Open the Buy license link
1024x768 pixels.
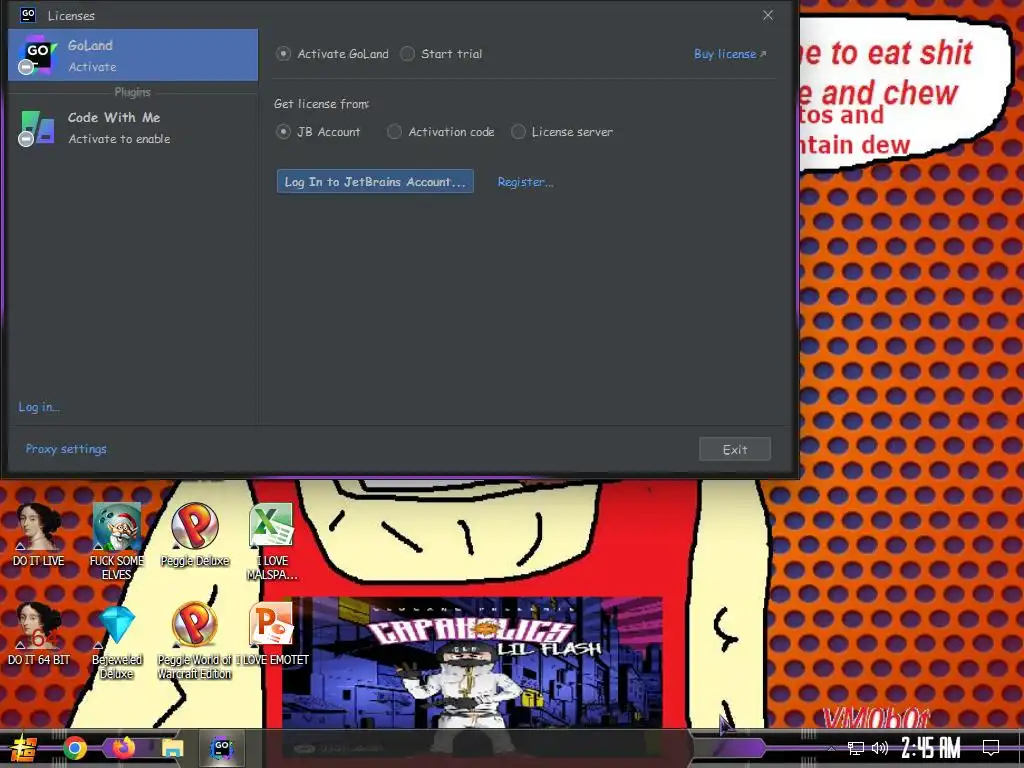[x=729, y=54]
